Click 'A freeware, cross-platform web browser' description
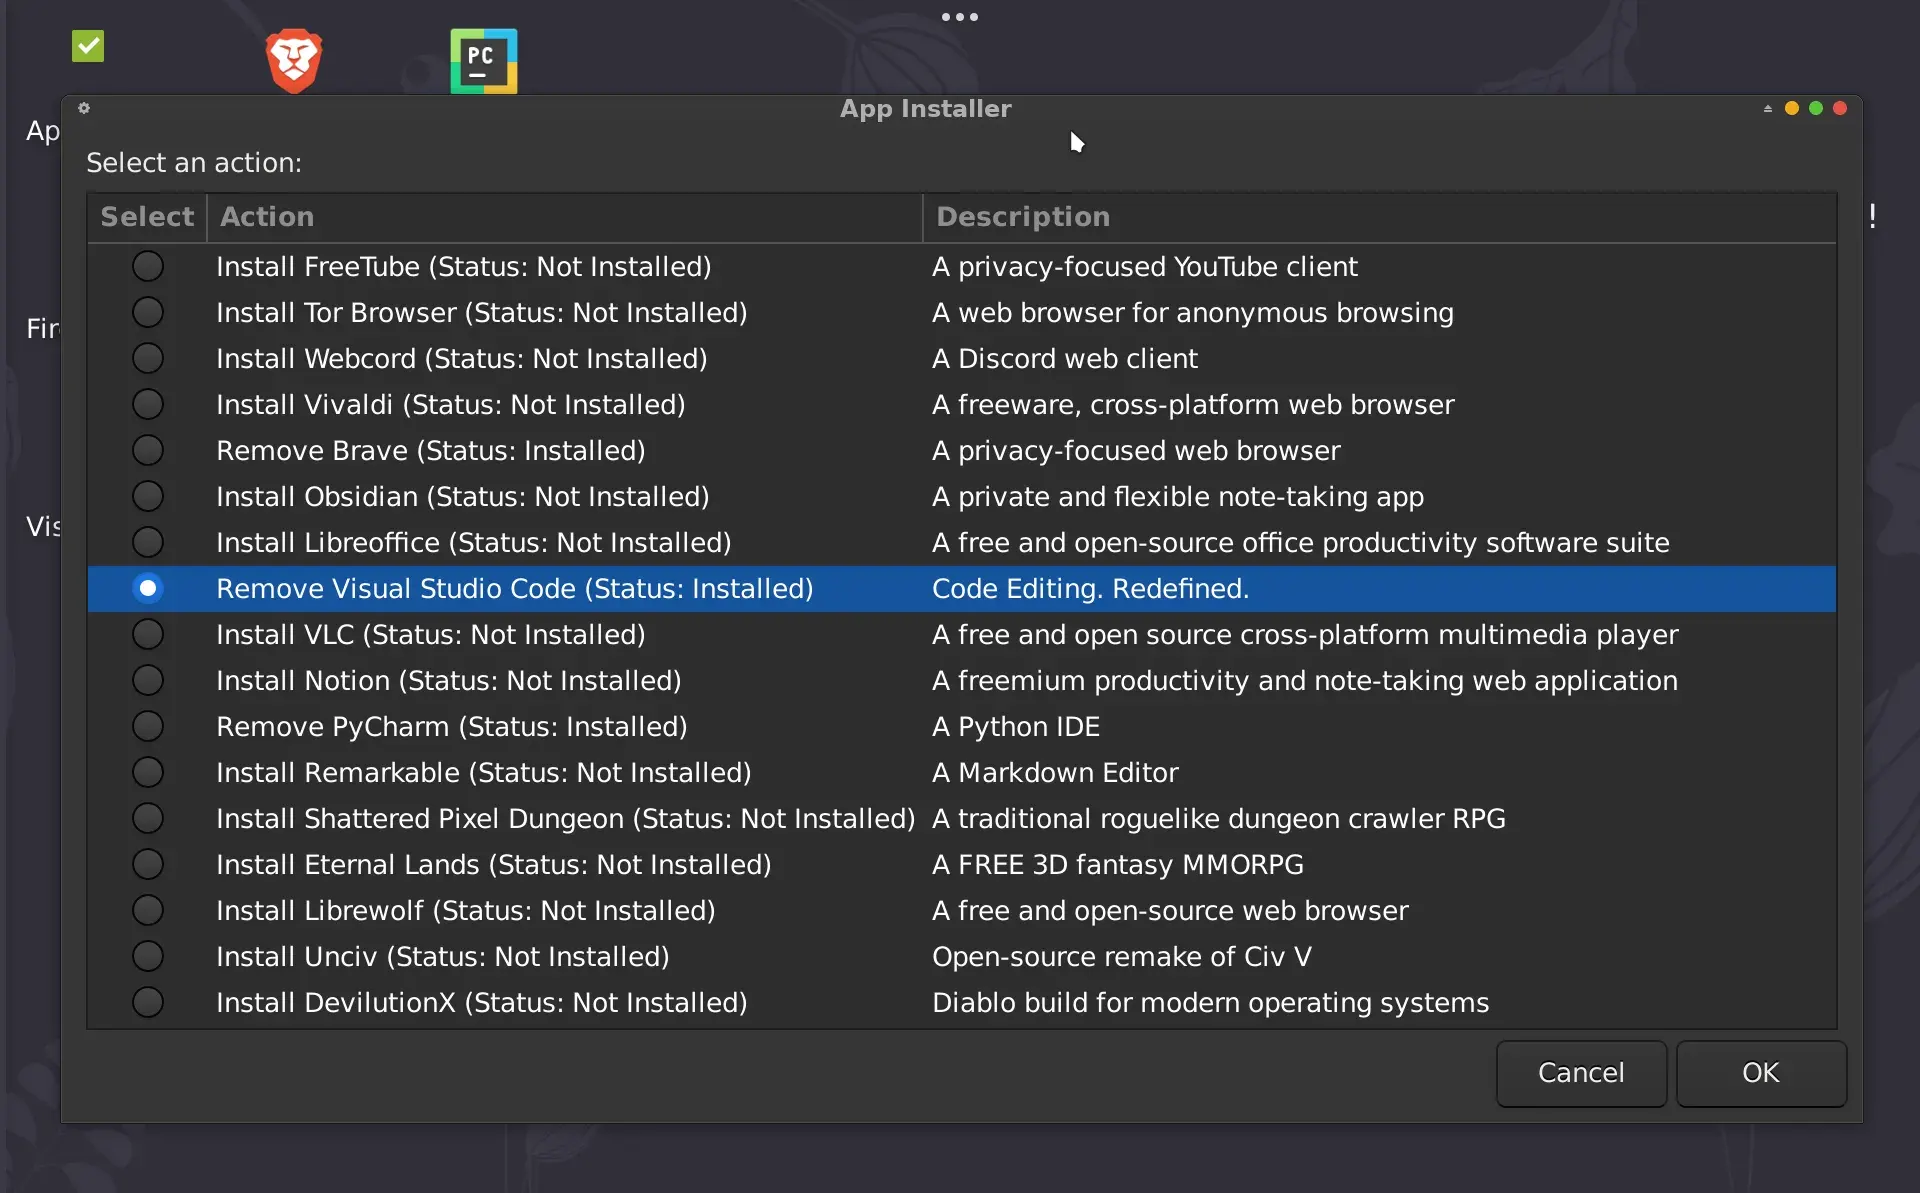This screenshot has width=1920, height=1193. point(1193,405)
